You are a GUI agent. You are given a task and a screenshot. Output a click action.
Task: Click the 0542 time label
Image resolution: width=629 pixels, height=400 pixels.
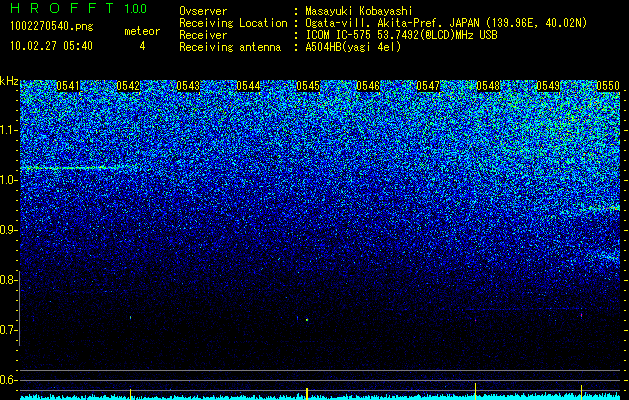coord(128,86)
